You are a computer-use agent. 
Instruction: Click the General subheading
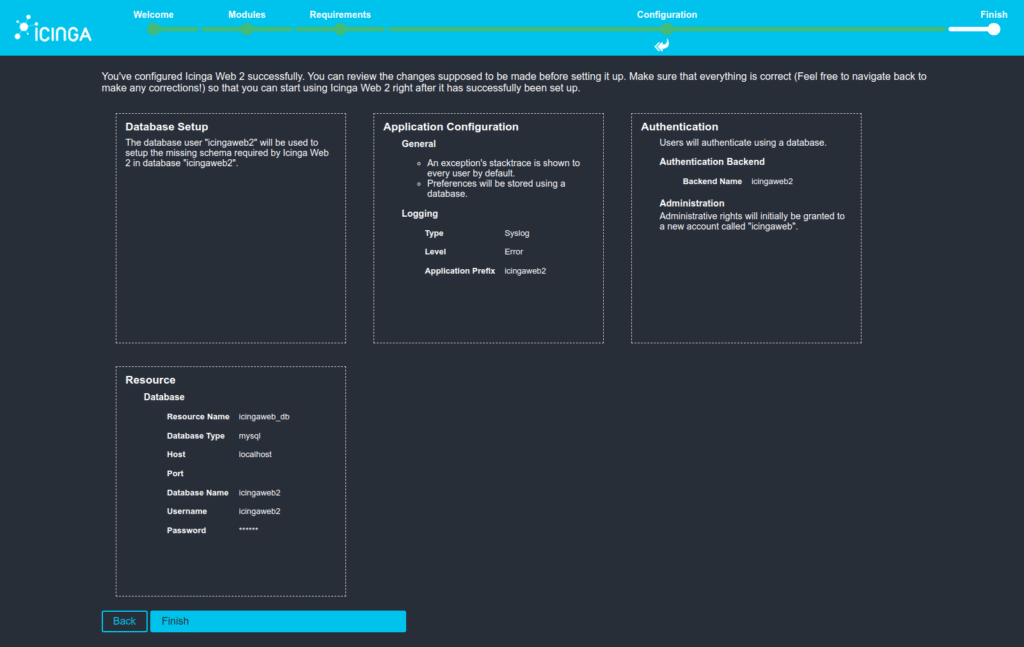pos(419,144)
